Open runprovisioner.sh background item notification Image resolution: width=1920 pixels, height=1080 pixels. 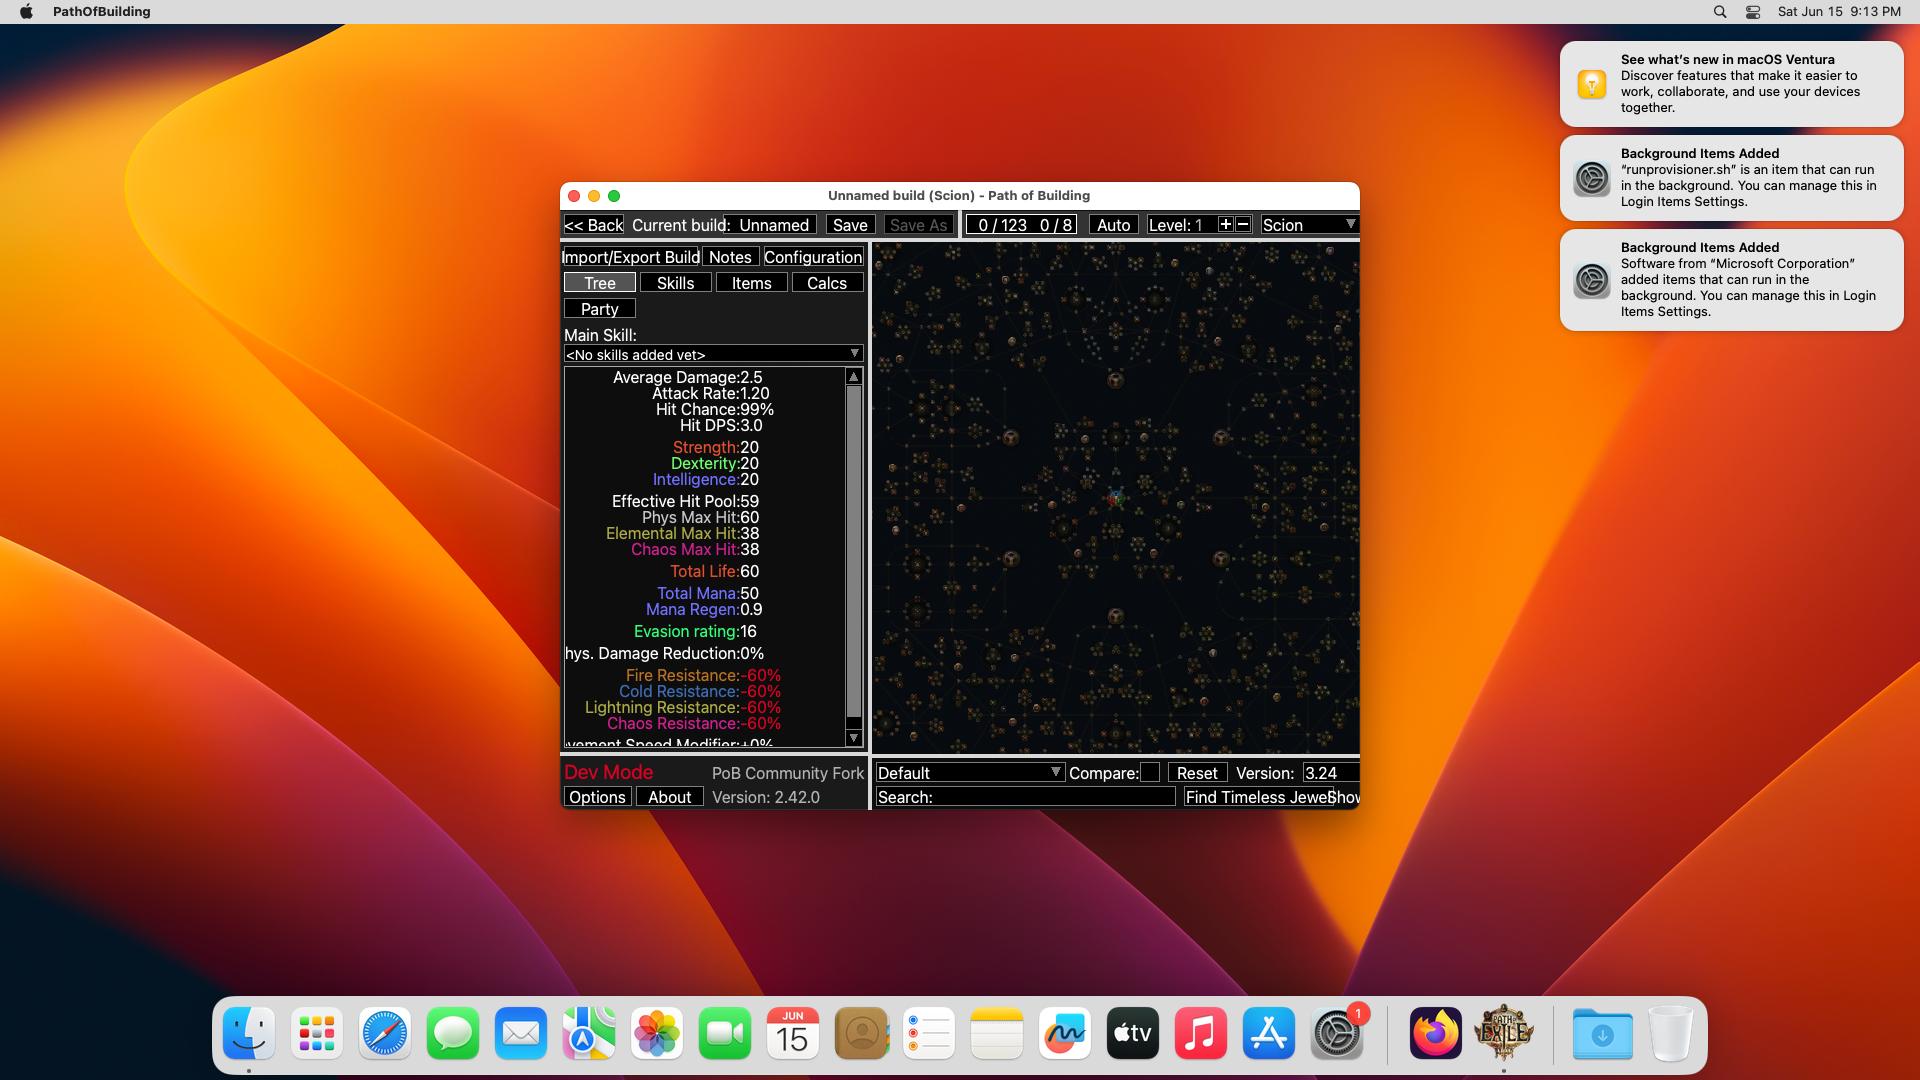click(1731, 177)
